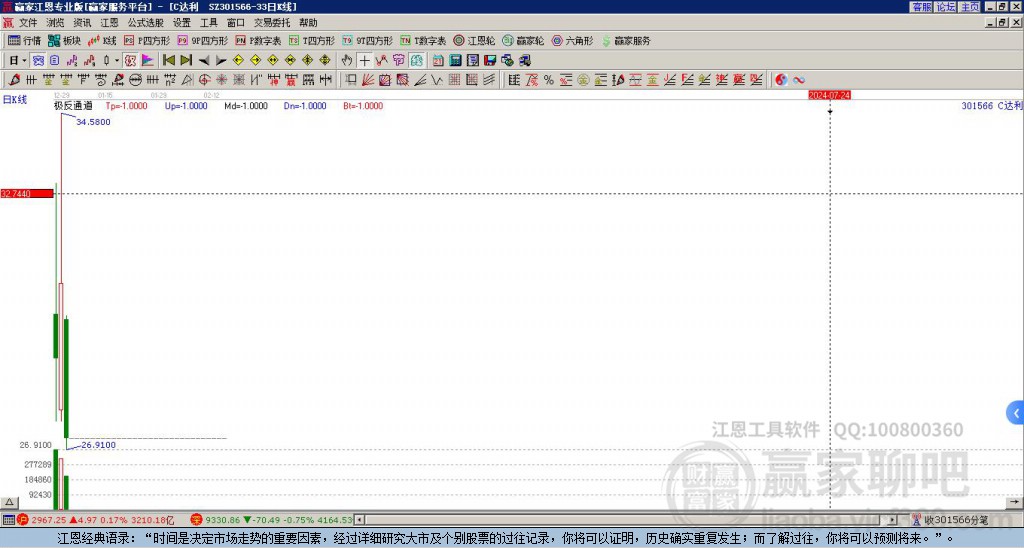Screen dimensions: 1024x548
Task: Open the 江恩 menu
Action: (x=109, y=23)
